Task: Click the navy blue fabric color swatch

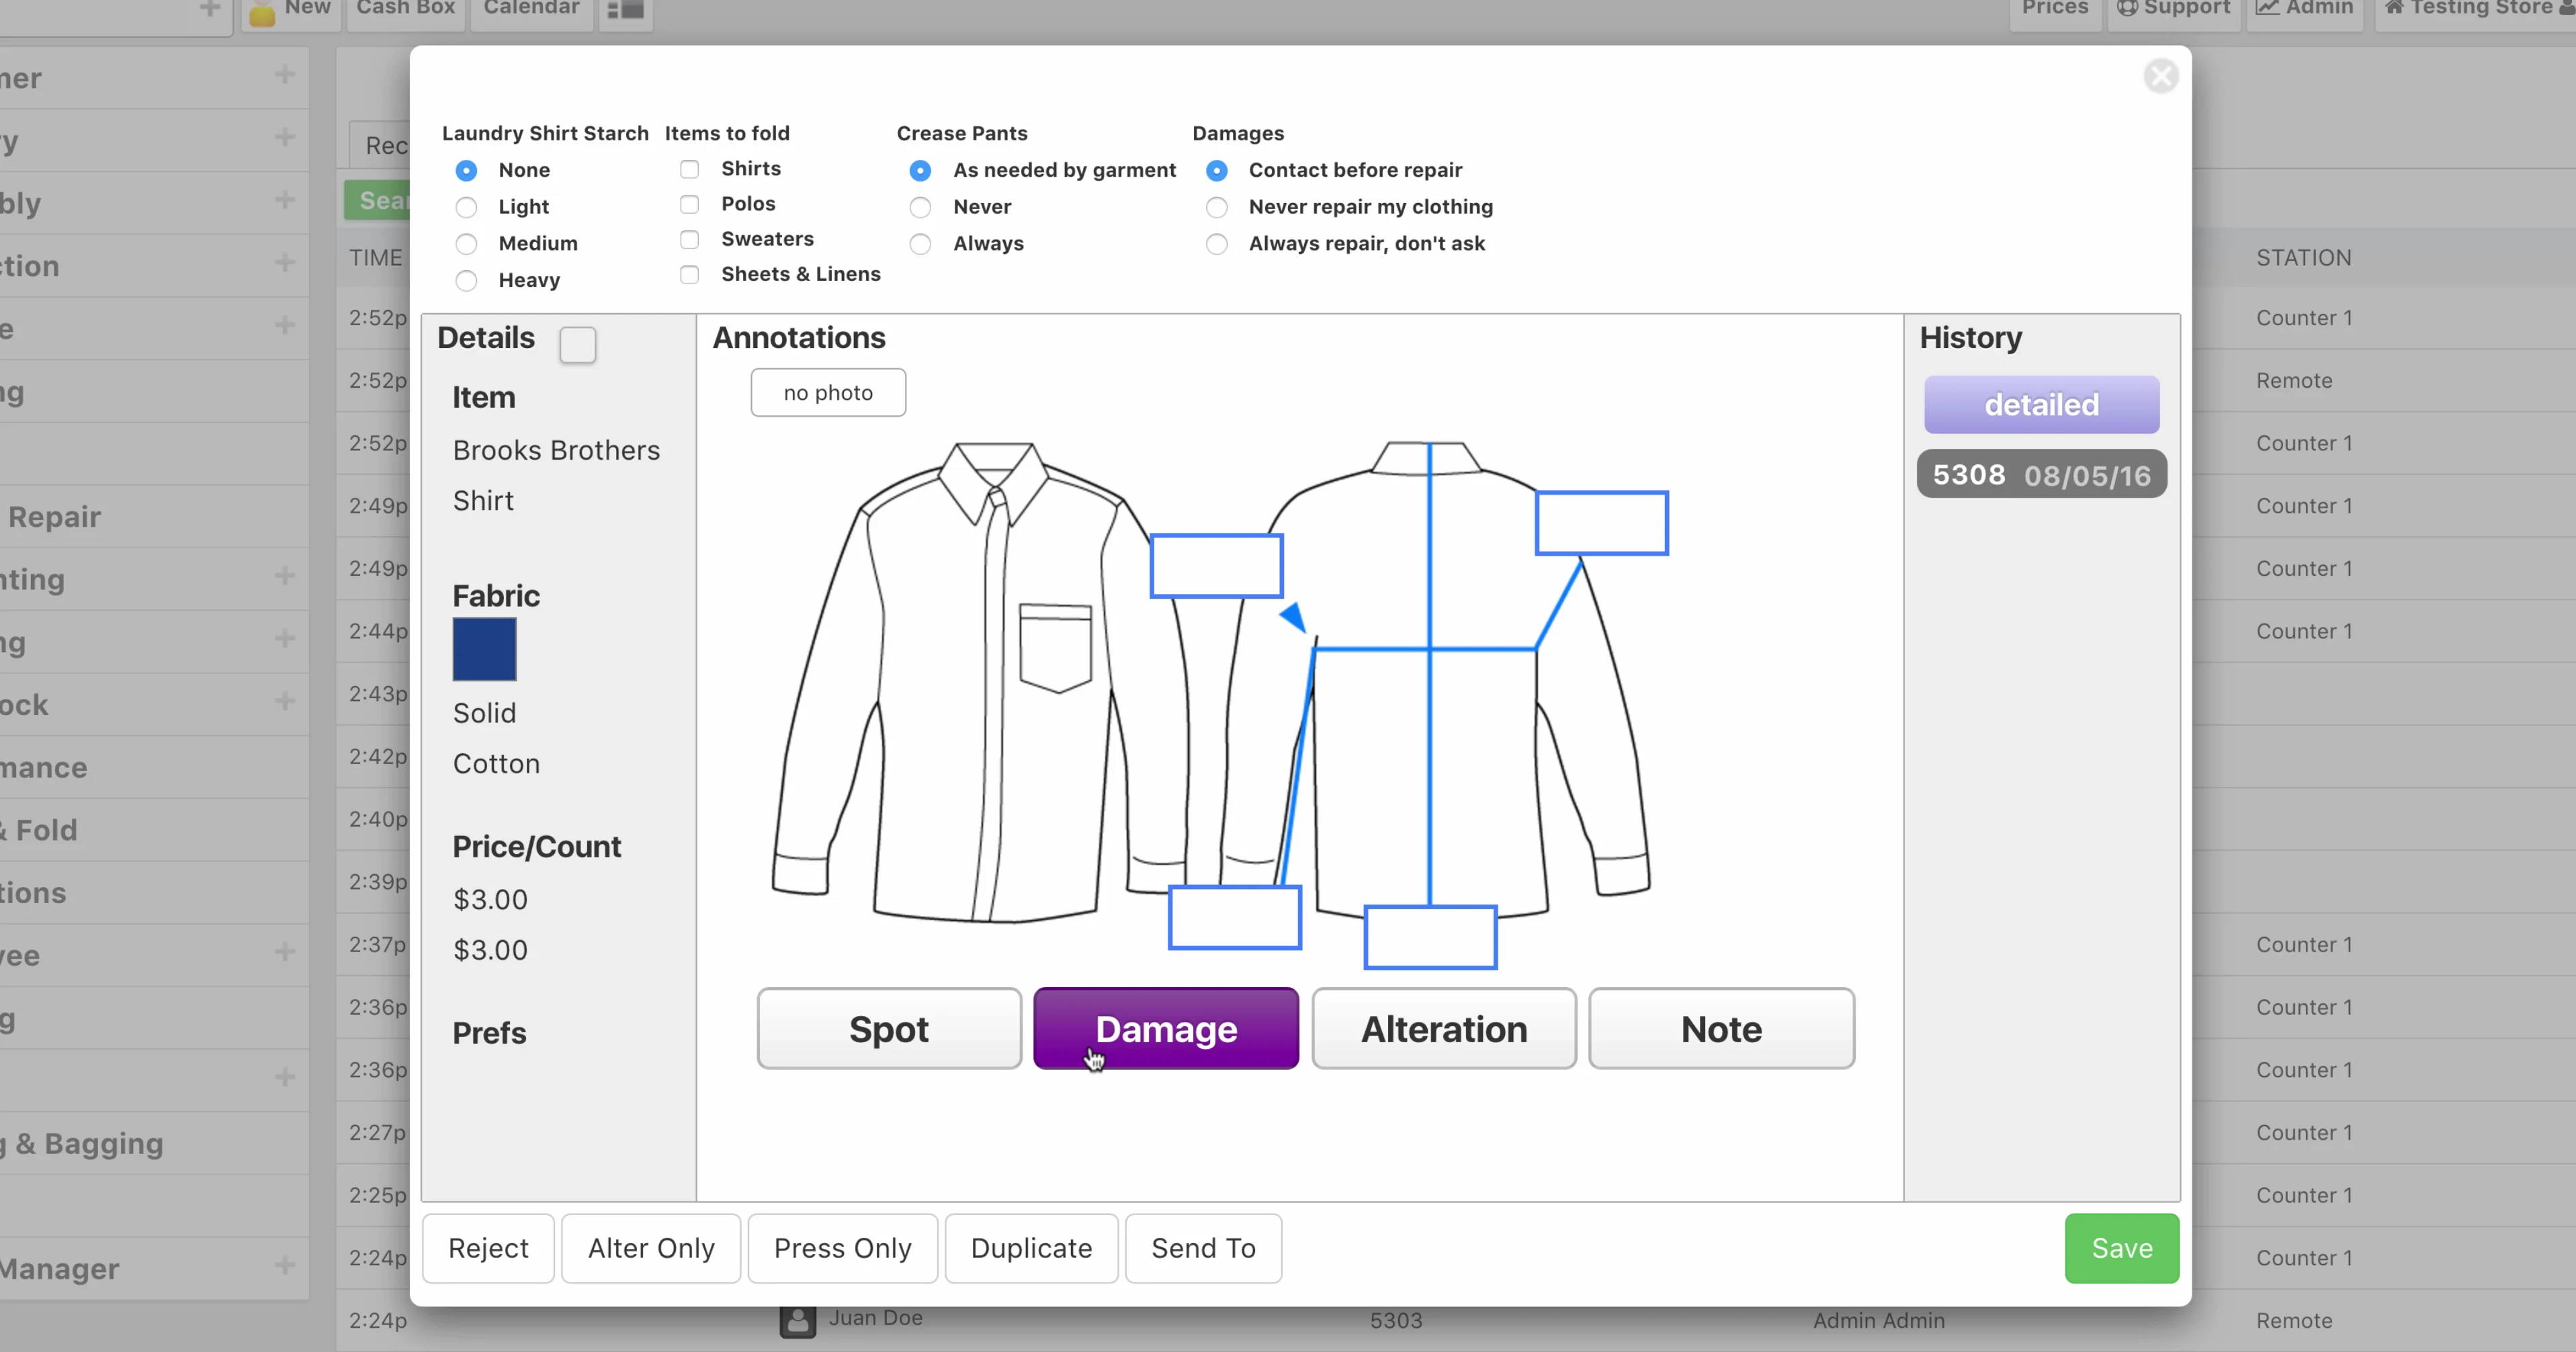Action: [484, 649]
